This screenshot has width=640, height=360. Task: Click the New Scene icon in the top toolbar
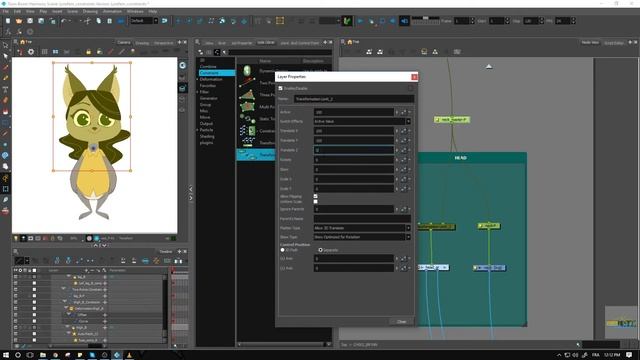click(8, 21)
